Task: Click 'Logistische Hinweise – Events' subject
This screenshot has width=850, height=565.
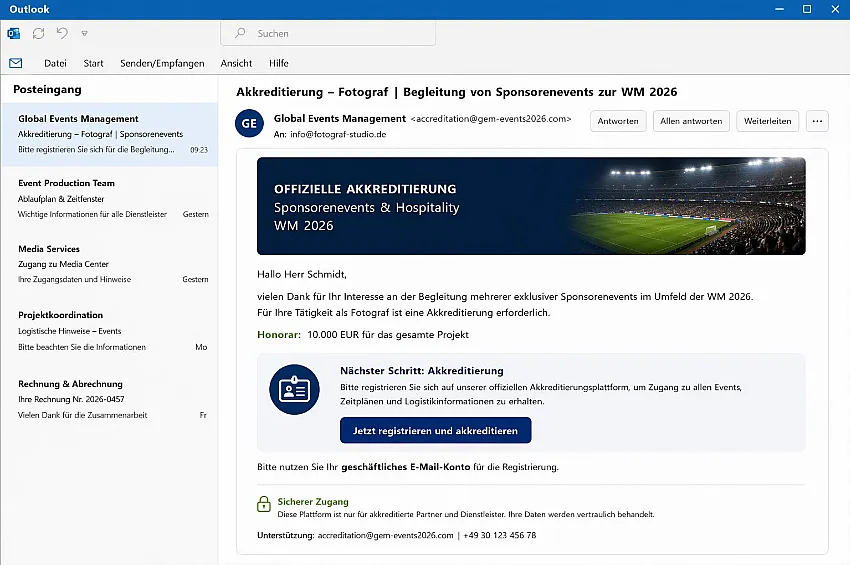Action: click(69, 331)
